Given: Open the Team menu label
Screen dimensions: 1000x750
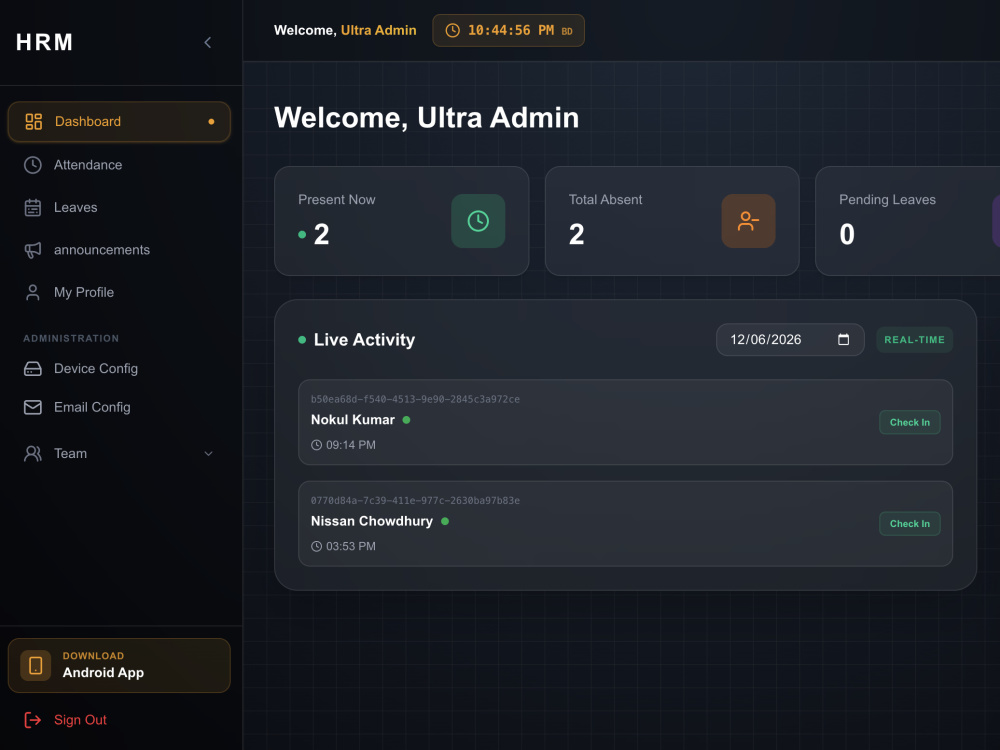Looking at the screenshot, I should [71, 453].
